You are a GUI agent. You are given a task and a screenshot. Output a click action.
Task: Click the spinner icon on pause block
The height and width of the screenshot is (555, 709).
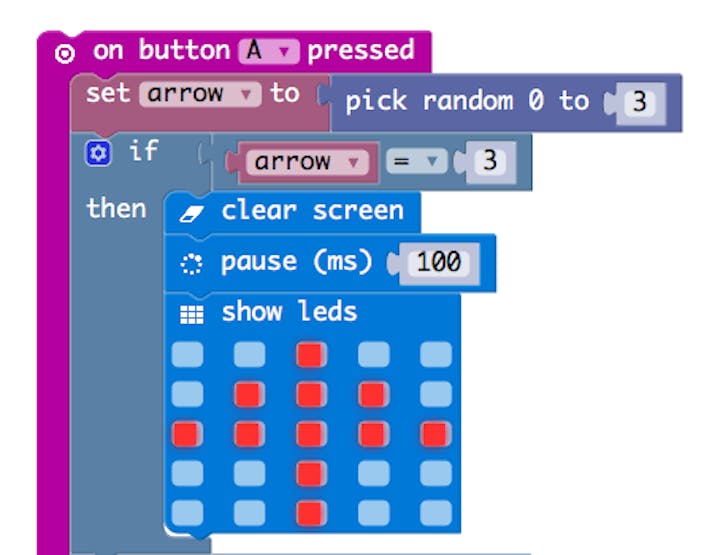pyautogui.click(x=192, y=264)
